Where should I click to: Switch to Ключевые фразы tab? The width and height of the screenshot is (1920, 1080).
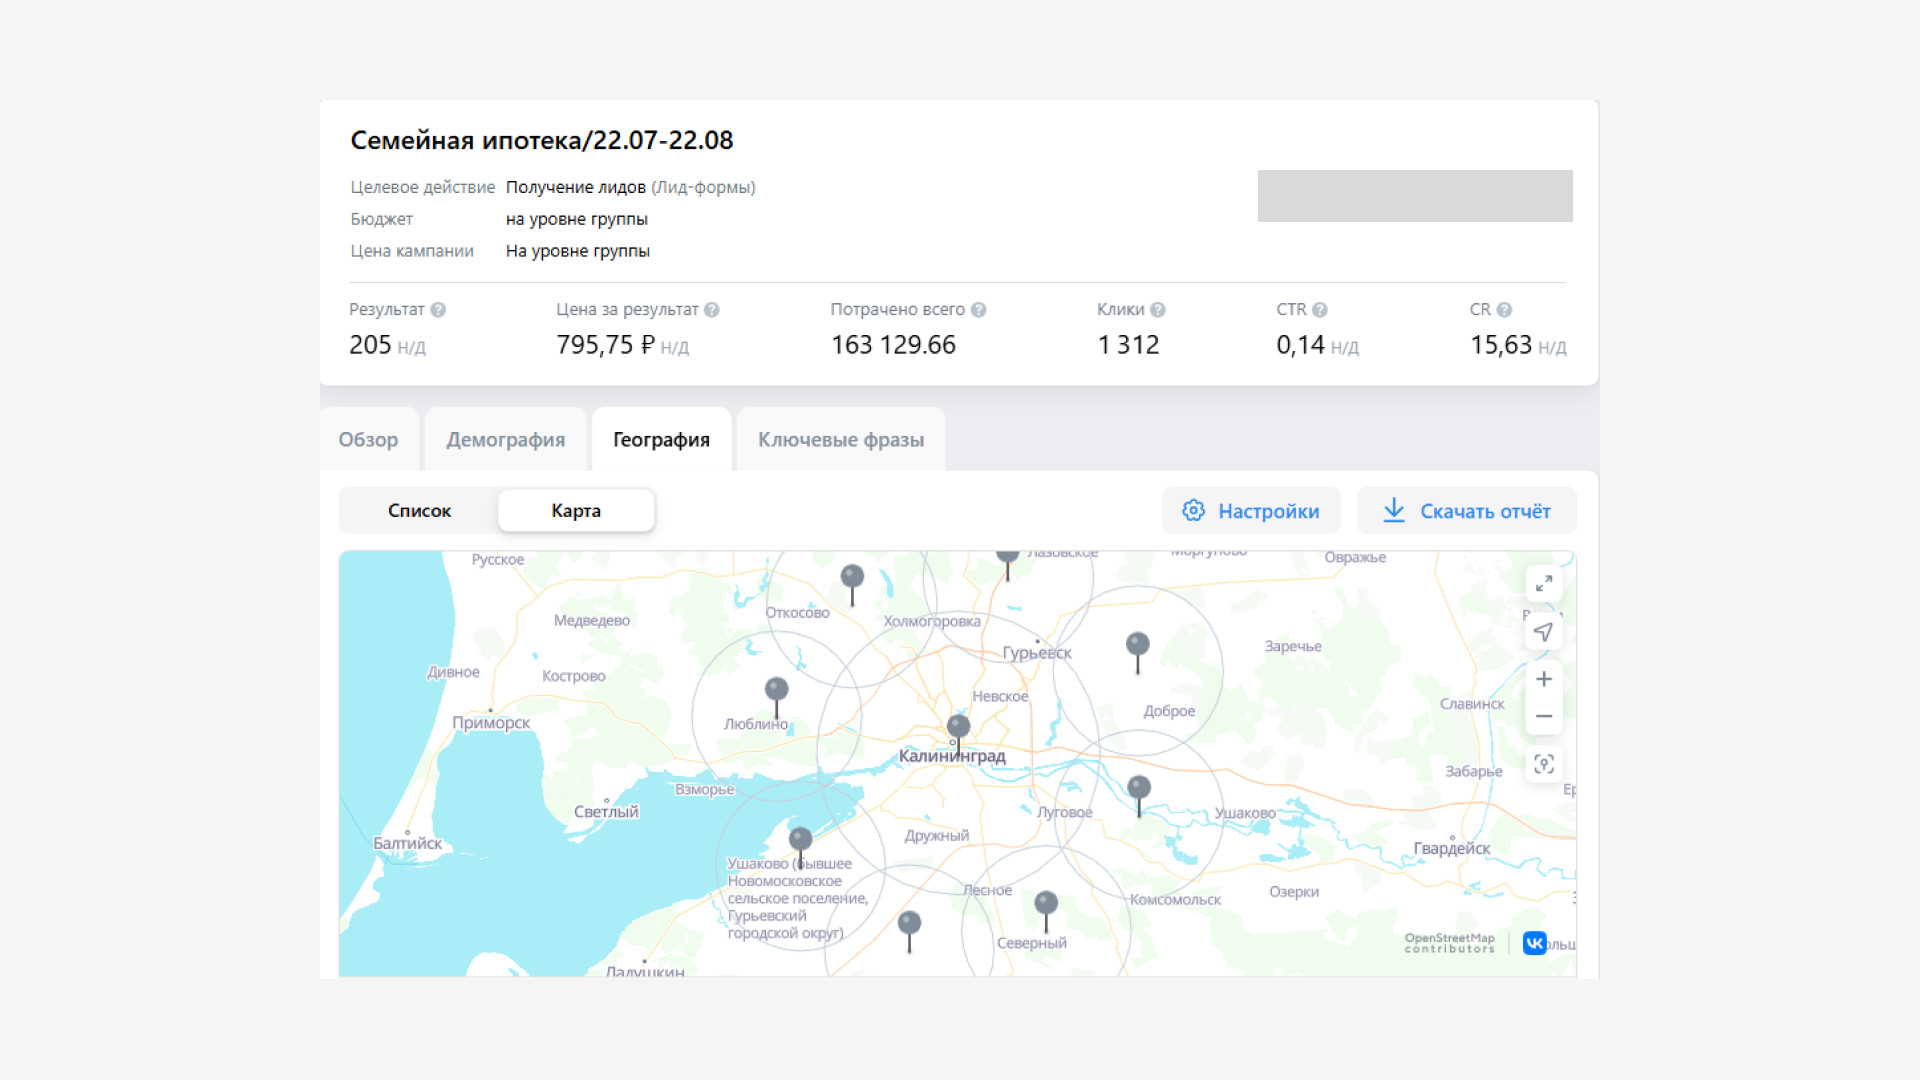(840, 440)
